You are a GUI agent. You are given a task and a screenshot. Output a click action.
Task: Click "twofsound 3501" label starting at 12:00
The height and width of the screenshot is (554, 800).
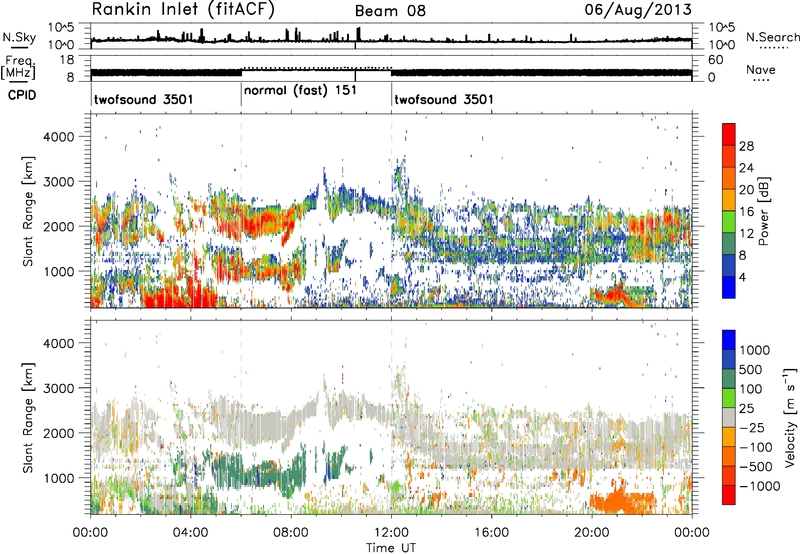444,99
